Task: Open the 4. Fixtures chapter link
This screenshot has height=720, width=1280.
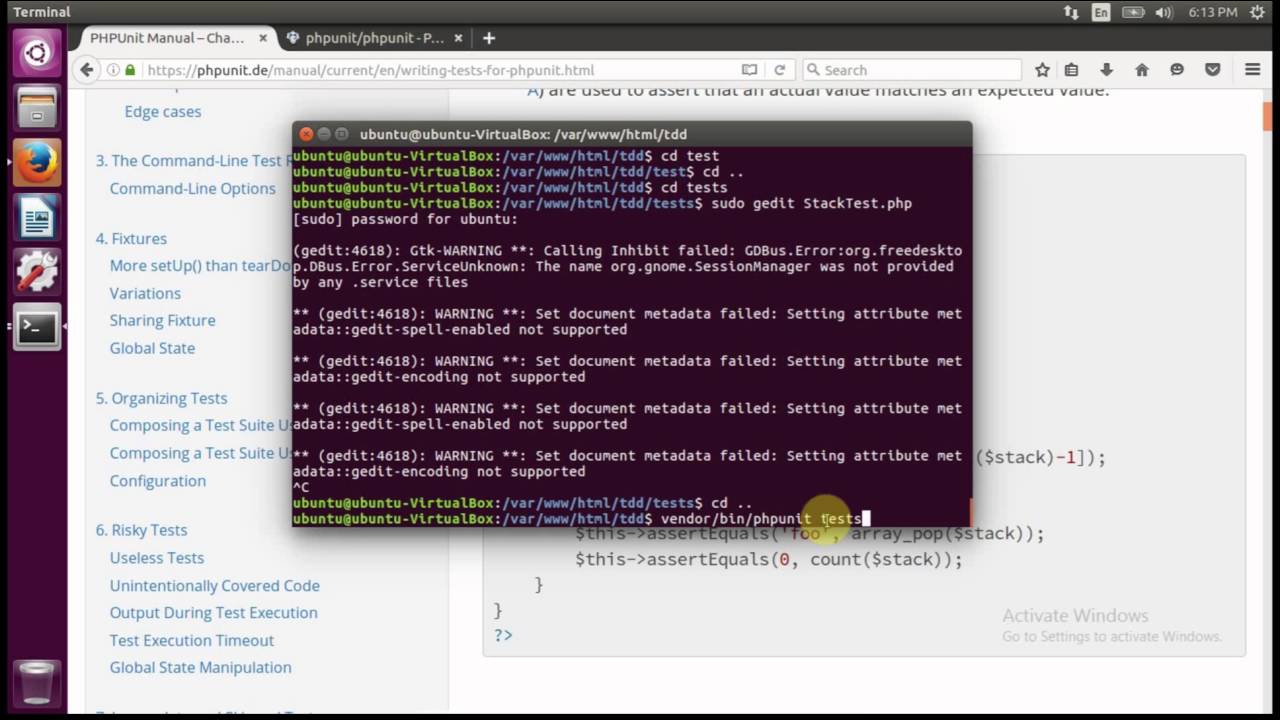Action: coord(131,238)
